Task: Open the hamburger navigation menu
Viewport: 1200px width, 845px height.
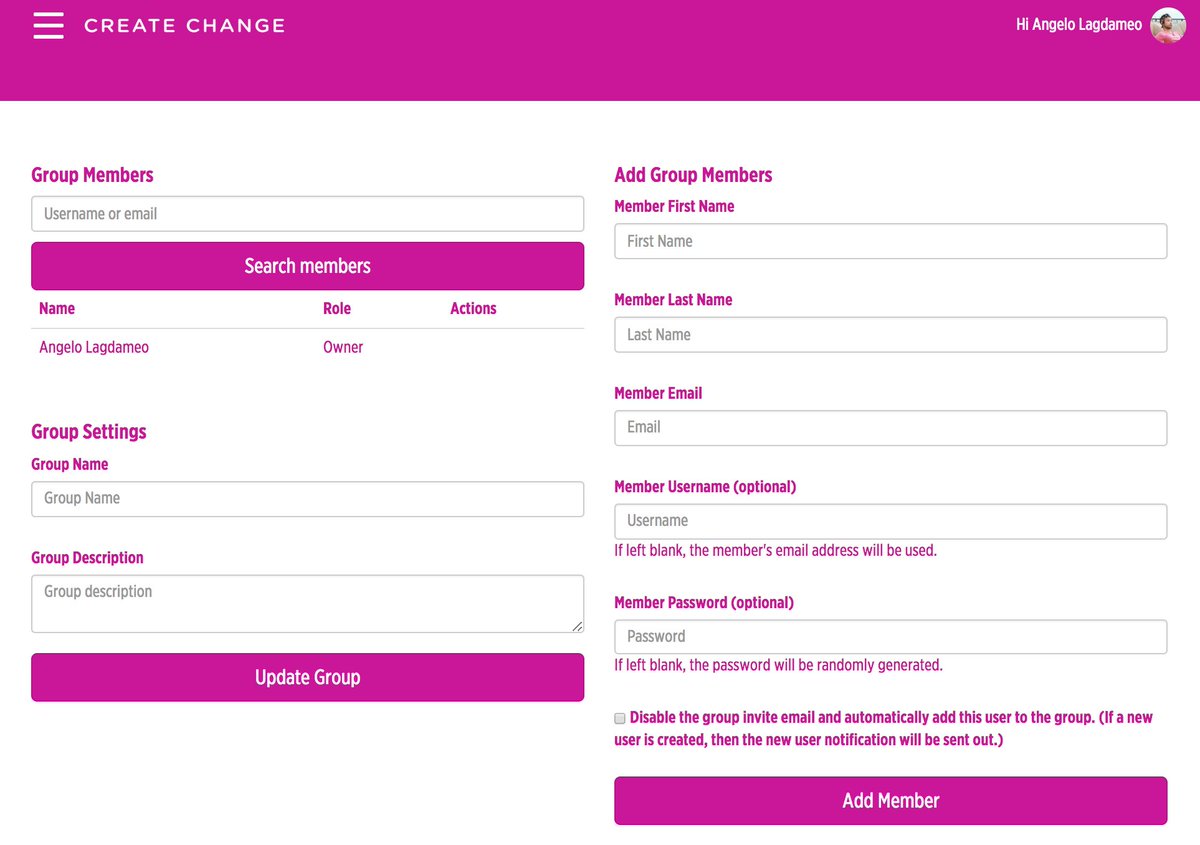Action: point(48,26)
